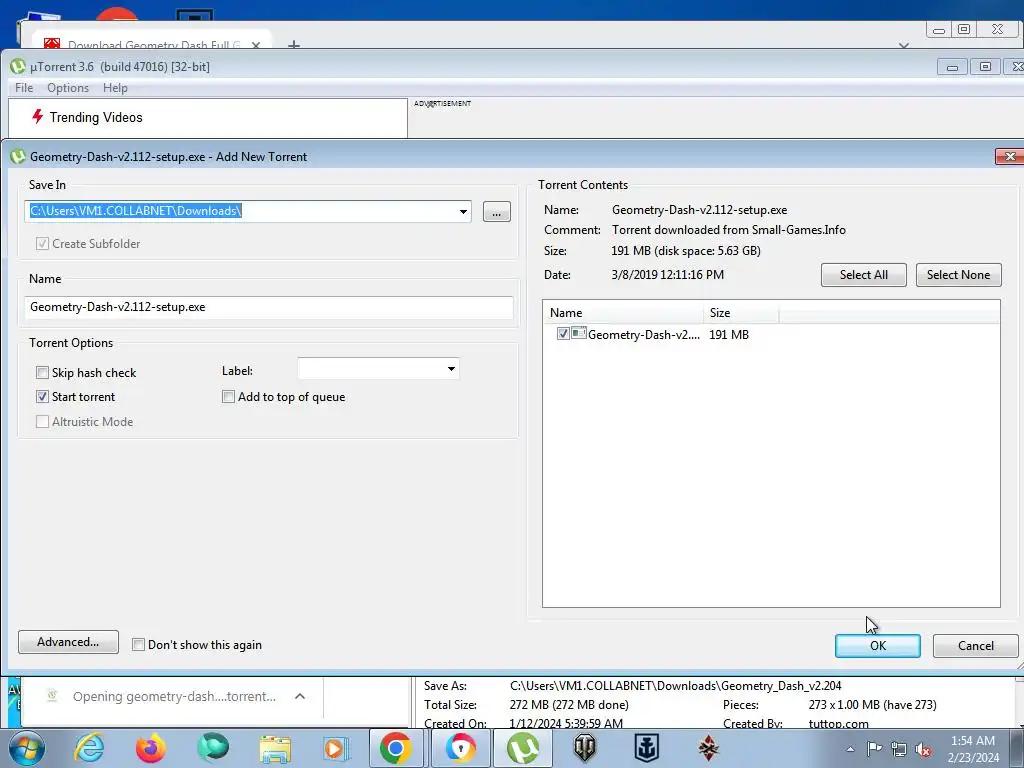Screen dimensions: 1024x768
Task: Launch Internet Explorer from the taskbar
Action: coord(89,748)
